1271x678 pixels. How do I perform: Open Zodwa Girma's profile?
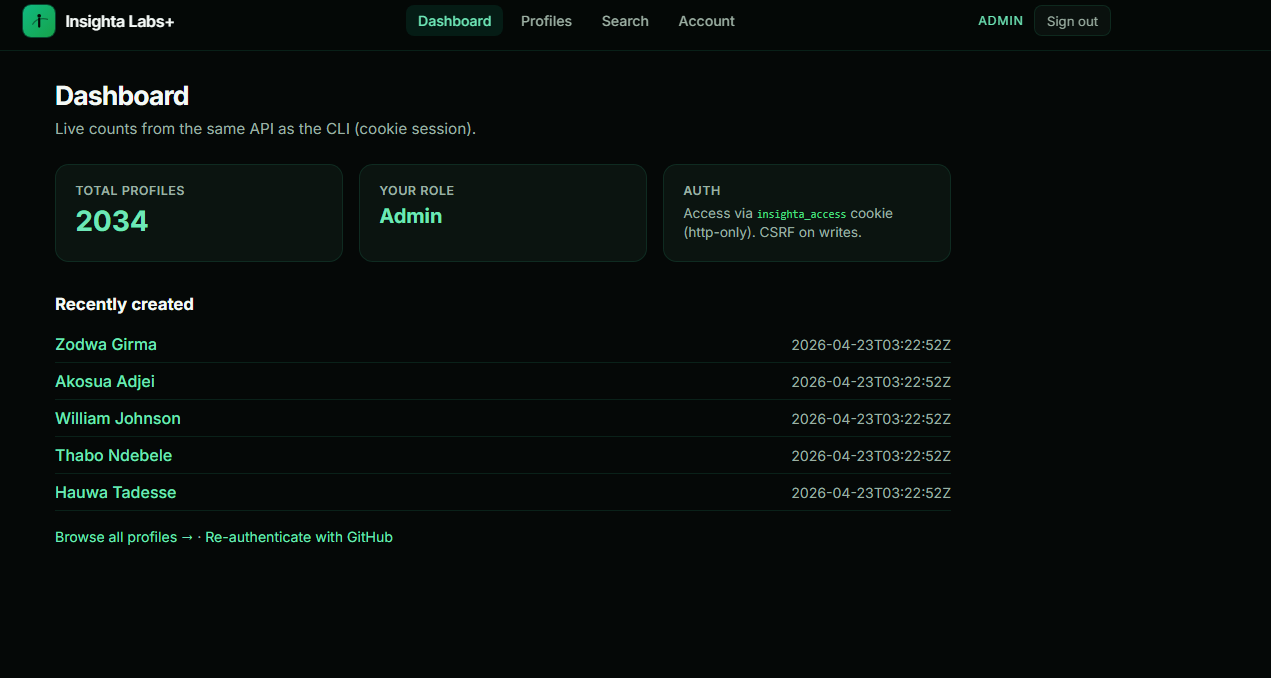(x=106, y=344)
